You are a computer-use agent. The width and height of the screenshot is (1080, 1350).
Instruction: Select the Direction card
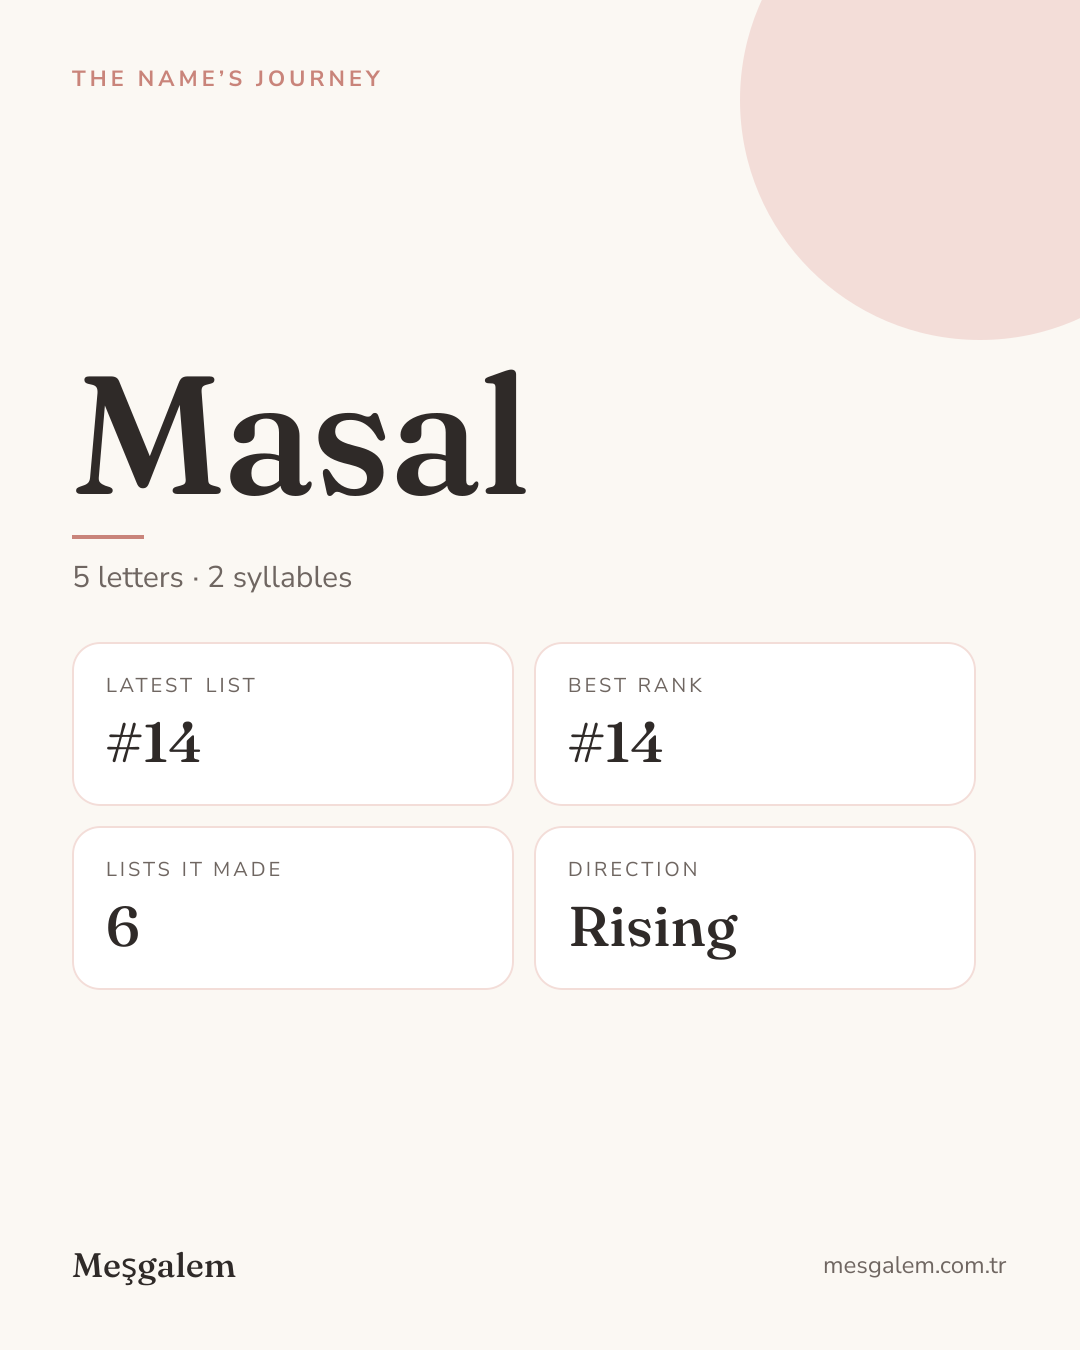pos(755,908)
